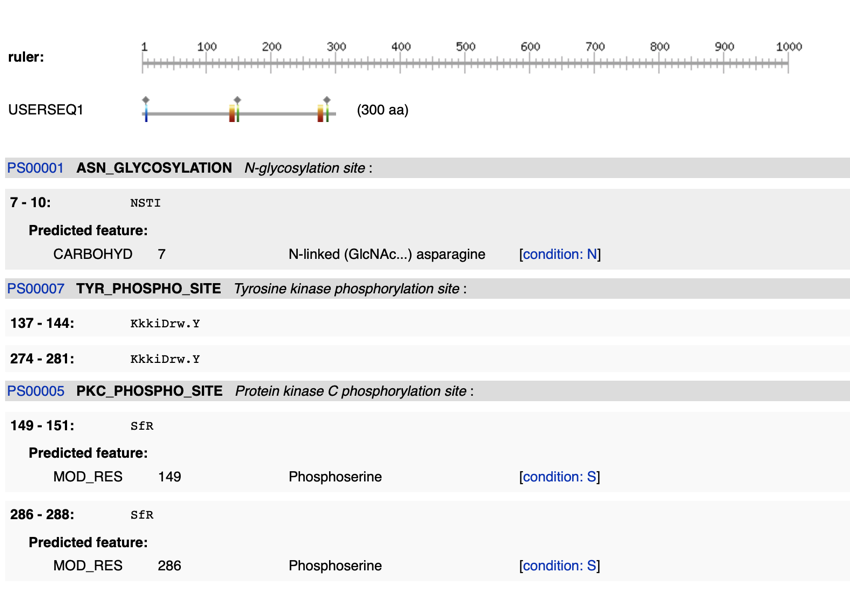Click the second brown tyrosine kinase block
The image size is (850, 604).
point(320,115)
